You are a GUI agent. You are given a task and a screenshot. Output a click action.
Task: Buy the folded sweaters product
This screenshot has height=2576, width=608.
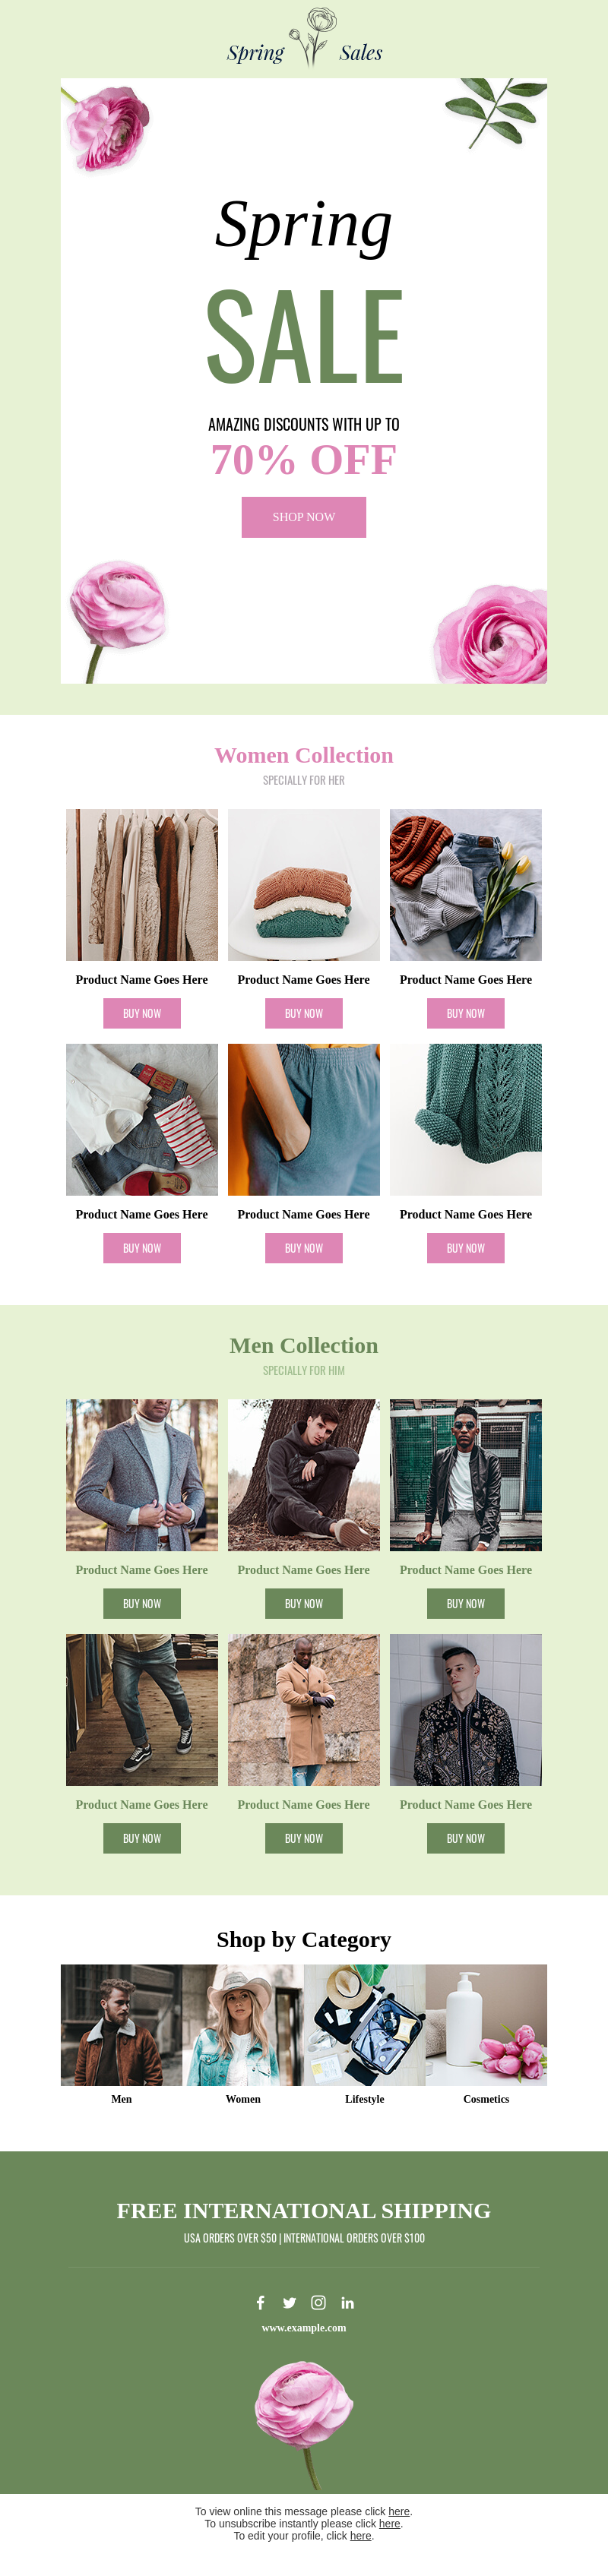click(304, 1013)
